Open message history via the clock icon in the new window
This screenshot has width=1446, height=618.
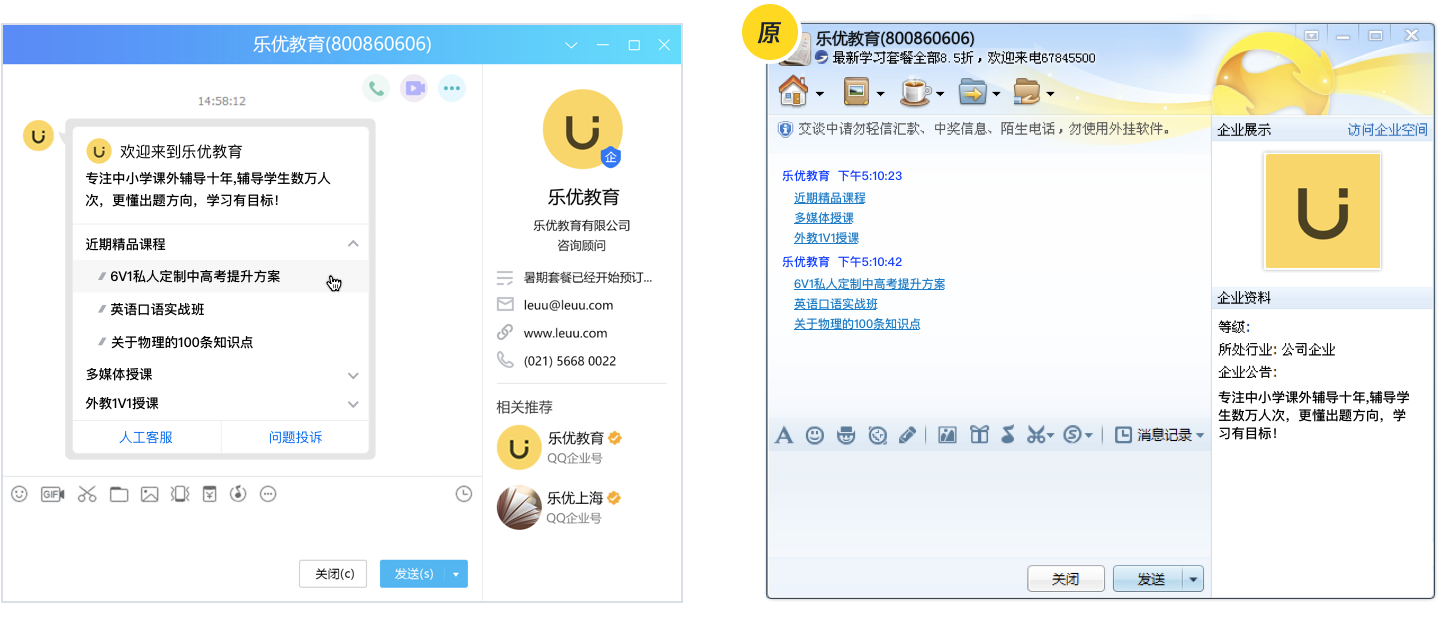463,493
